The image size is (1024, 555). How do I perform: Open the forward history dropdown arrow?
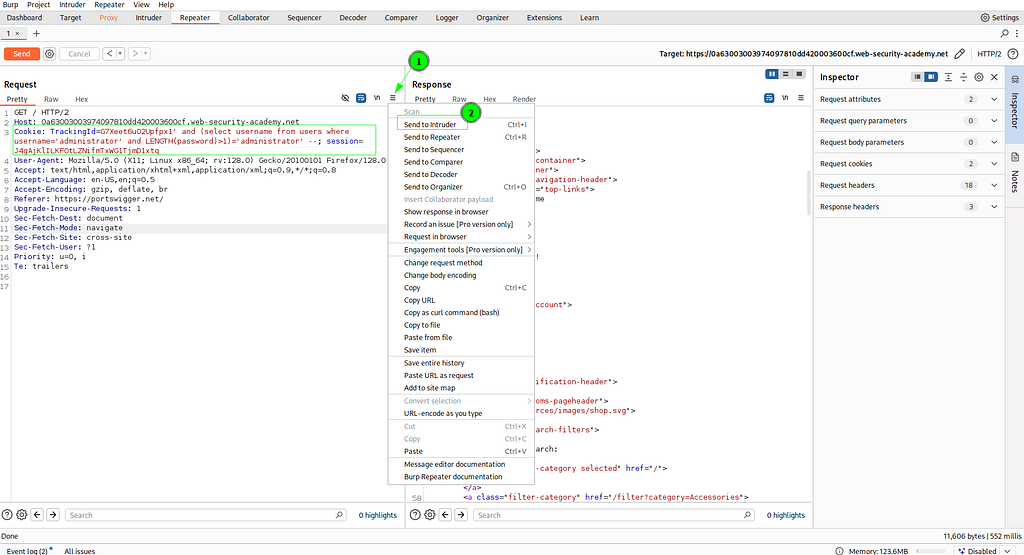[146, 54]
